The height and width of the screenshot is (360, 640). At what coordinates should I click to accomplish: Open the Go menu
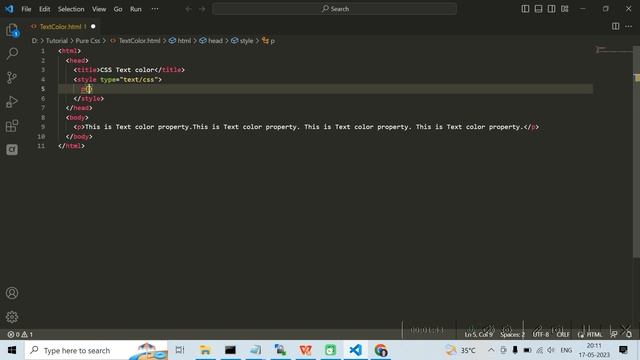118,9
